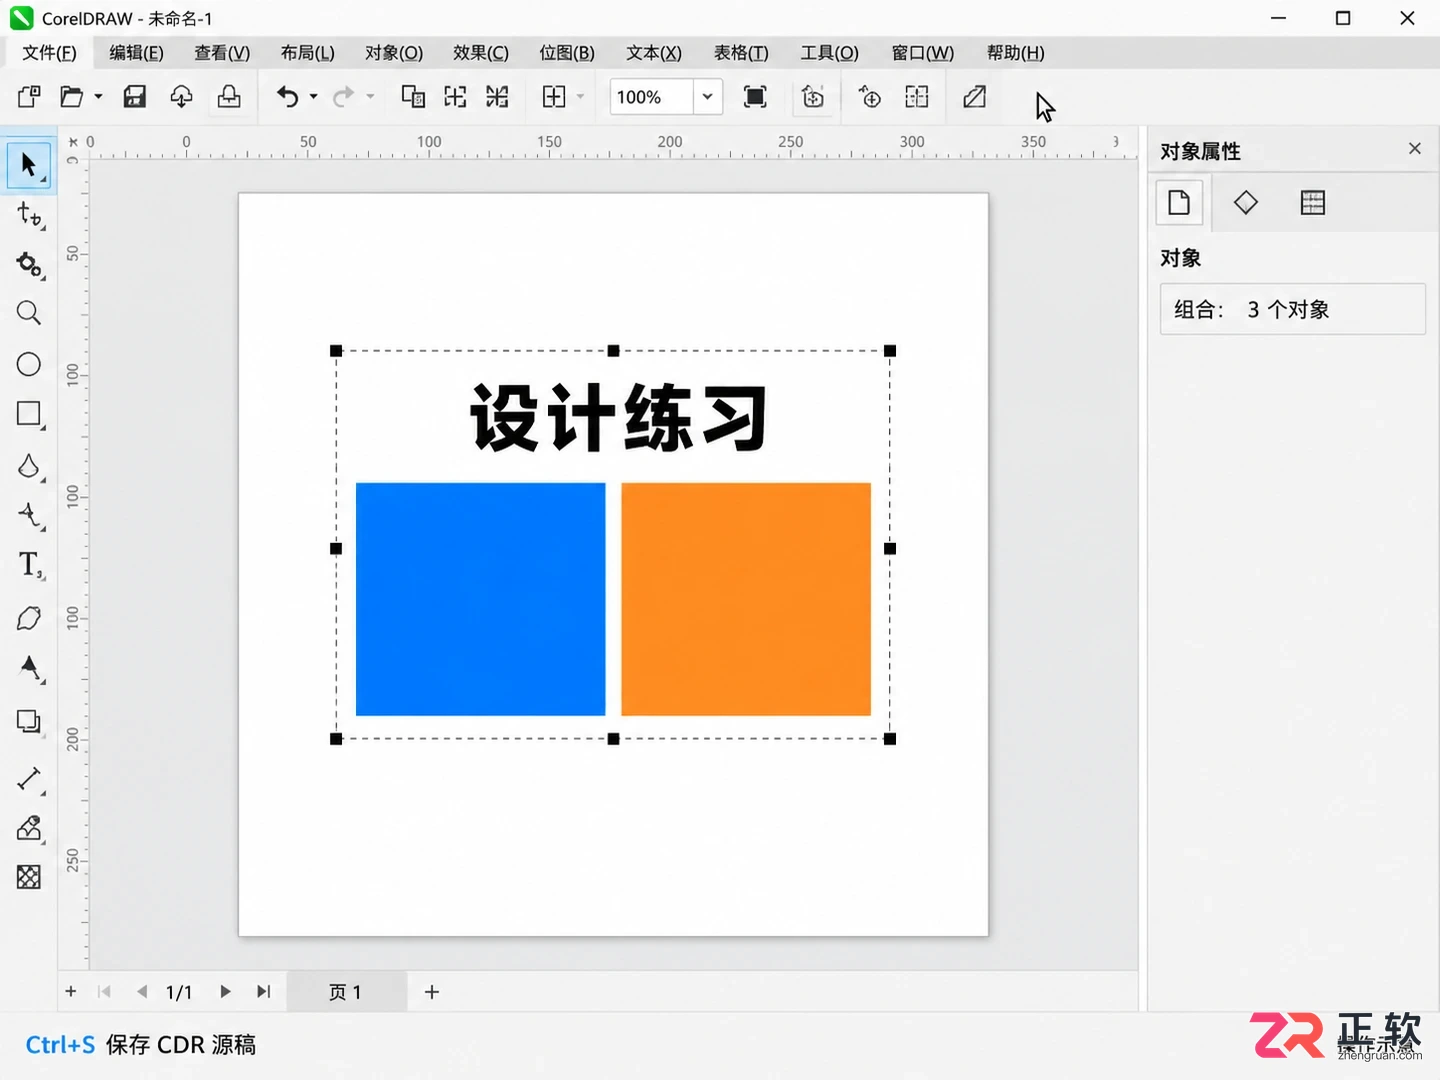Click the blue rectangle on canvas

click(x=481, y=599)
